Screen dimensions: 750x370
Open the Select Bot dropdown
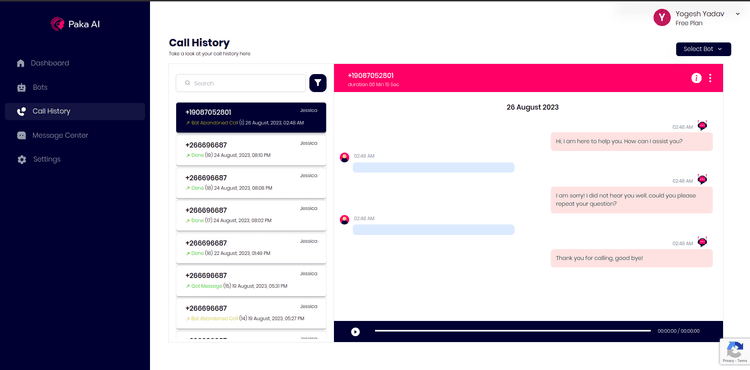(703, 49)
